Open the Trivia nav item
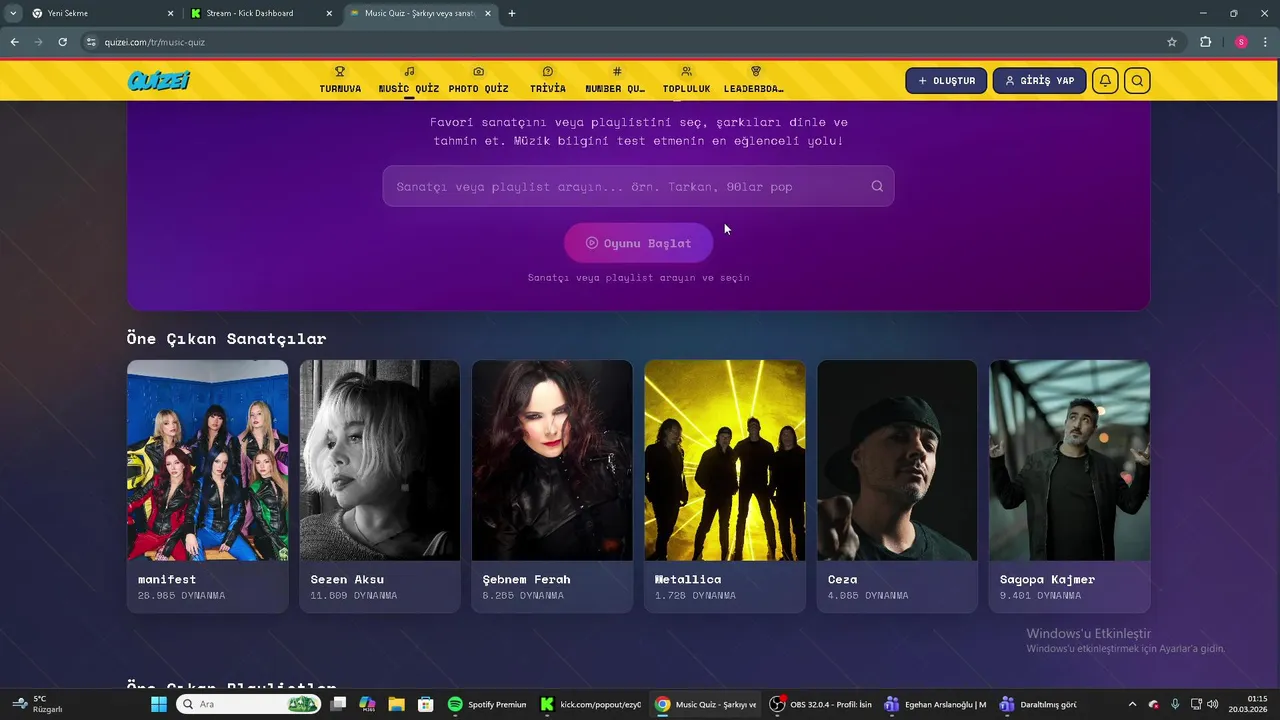The width and height of the screenshot is (1280, 720). pos(548,80)
